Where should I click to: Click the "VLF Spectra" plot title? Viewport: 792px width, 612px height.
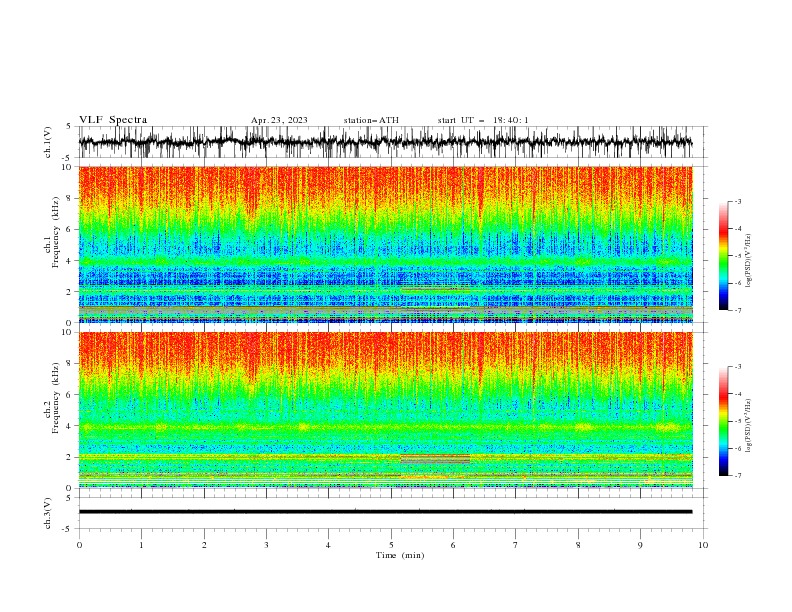[x=113, y=120]
